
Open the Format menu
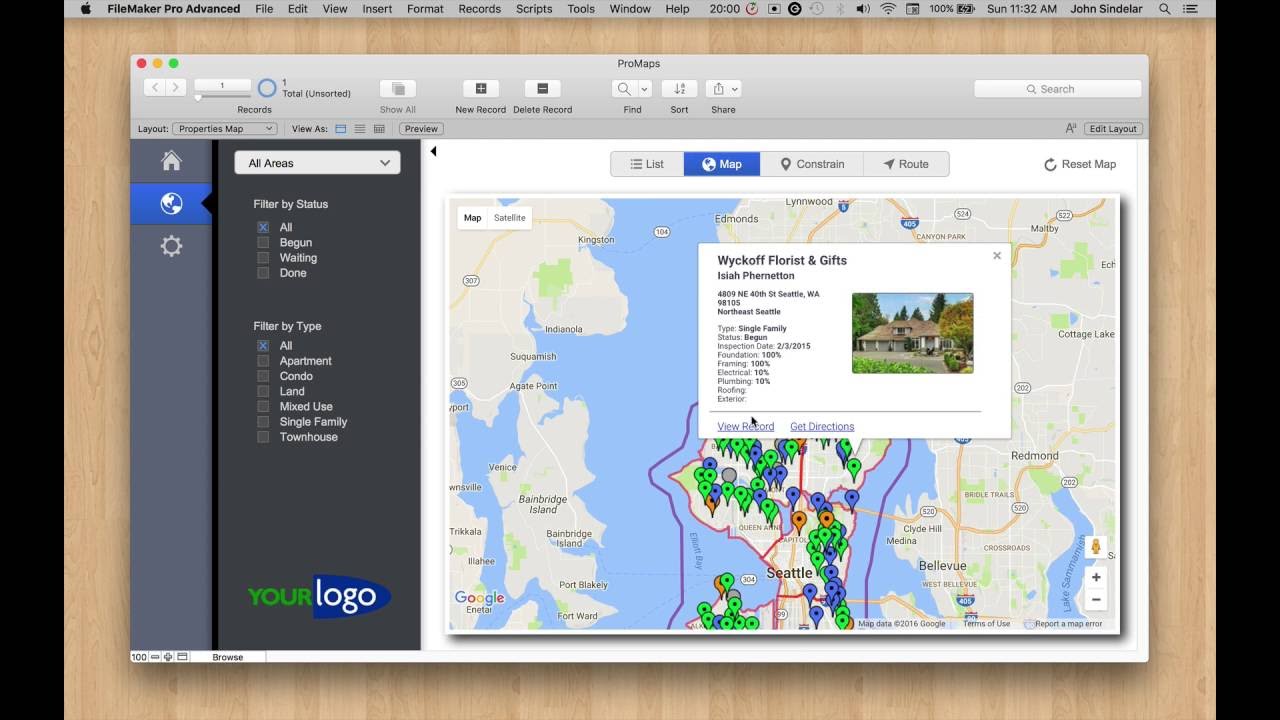tap(425, 9)
